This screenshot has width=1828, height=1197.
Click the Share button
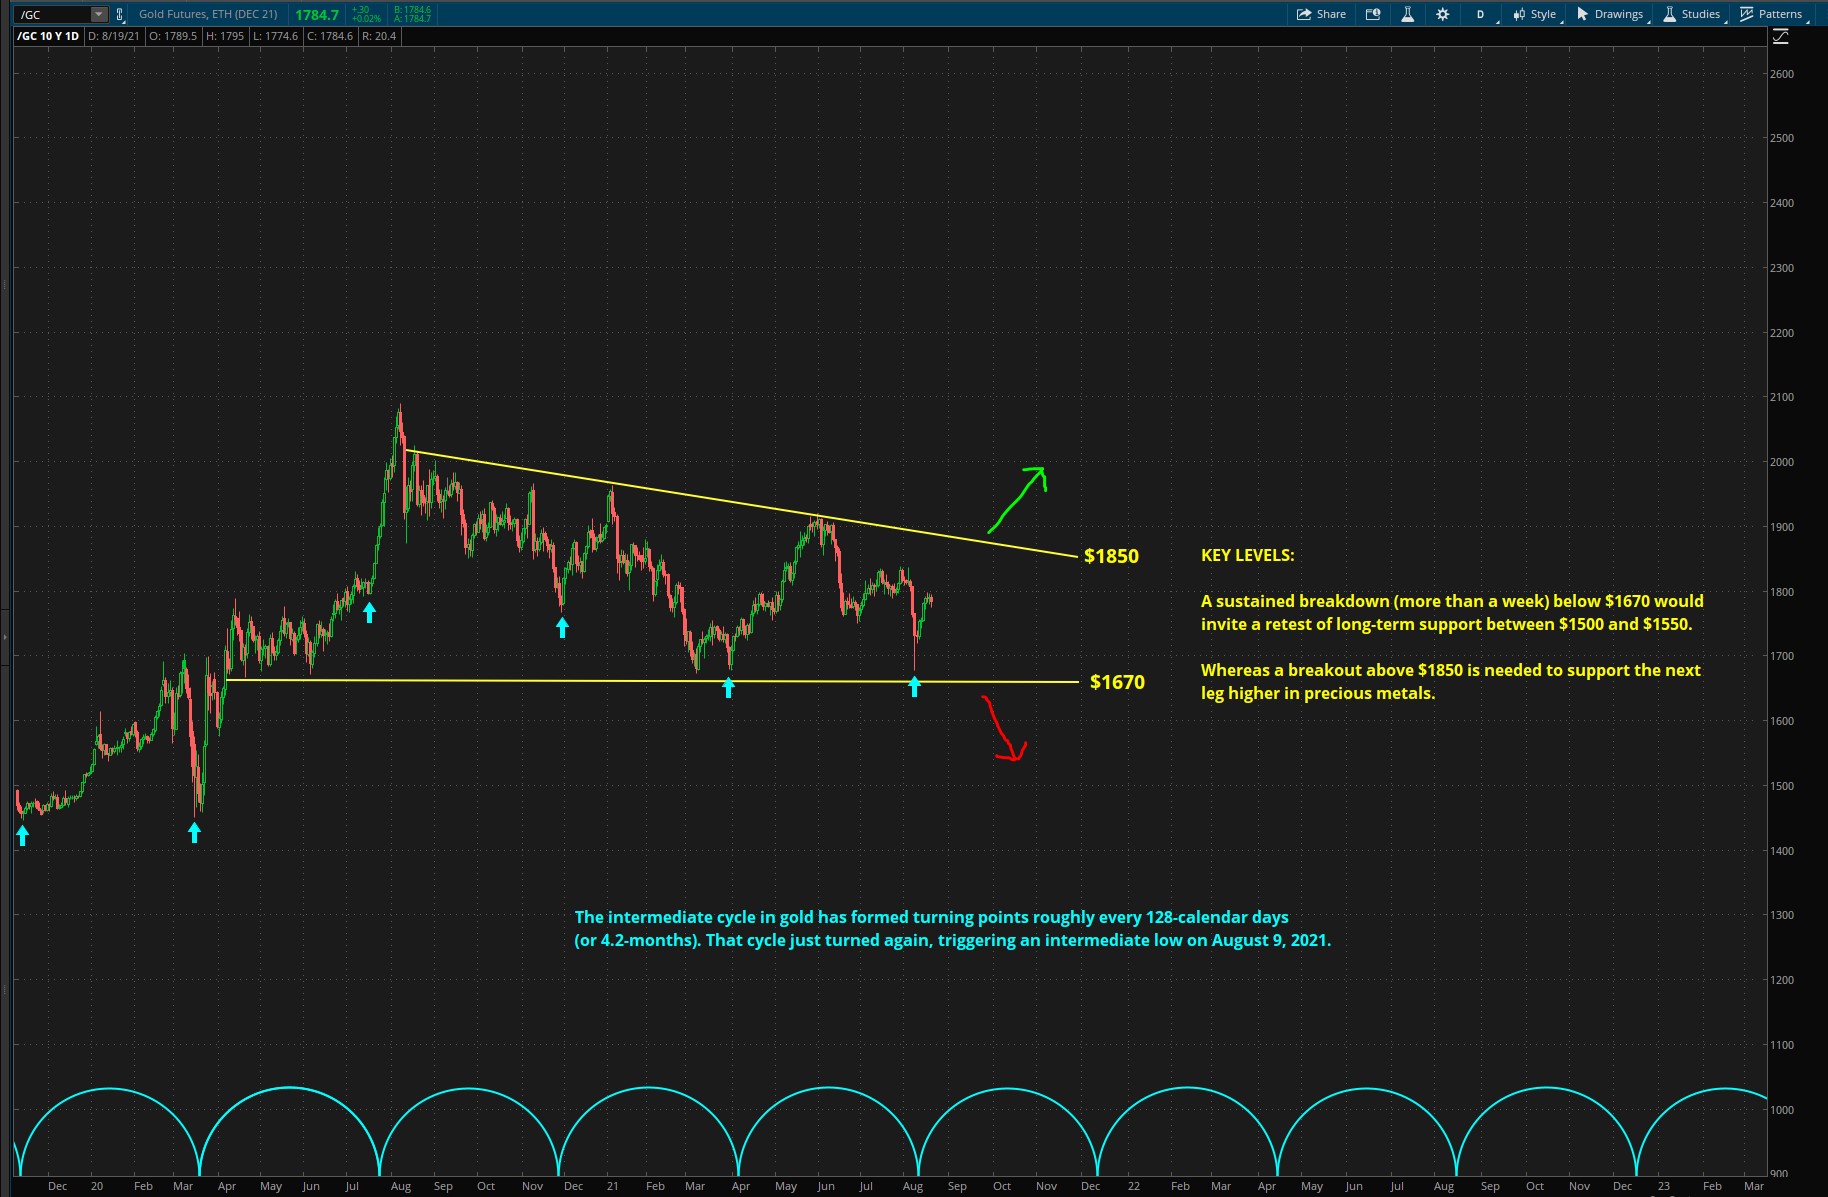point(1321,14)
